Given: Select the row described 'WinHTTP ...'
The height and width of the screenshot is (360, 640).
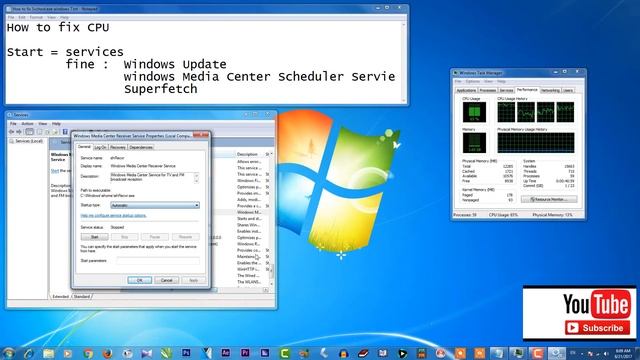Looking at the screenshot, I should pyautogui.click(x=249, y=269).
